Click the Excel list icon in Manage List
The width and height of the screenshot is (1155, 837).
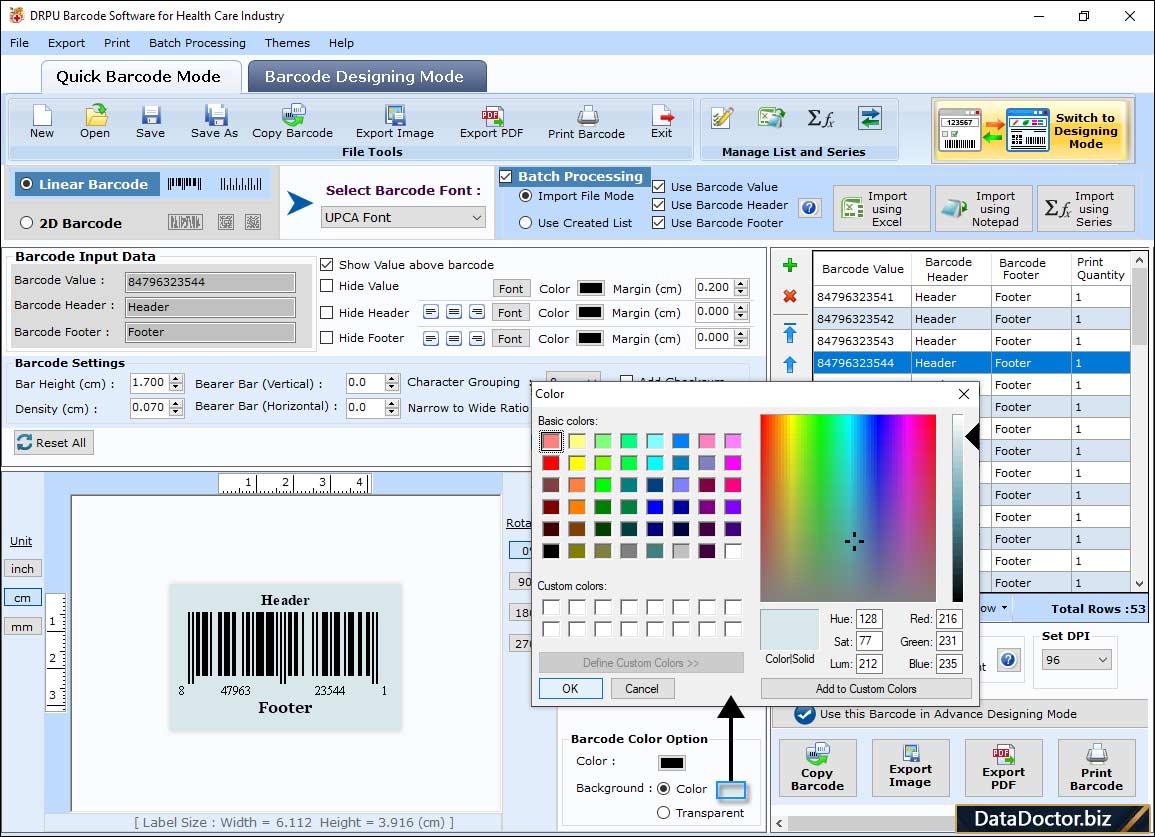[770, 118]
